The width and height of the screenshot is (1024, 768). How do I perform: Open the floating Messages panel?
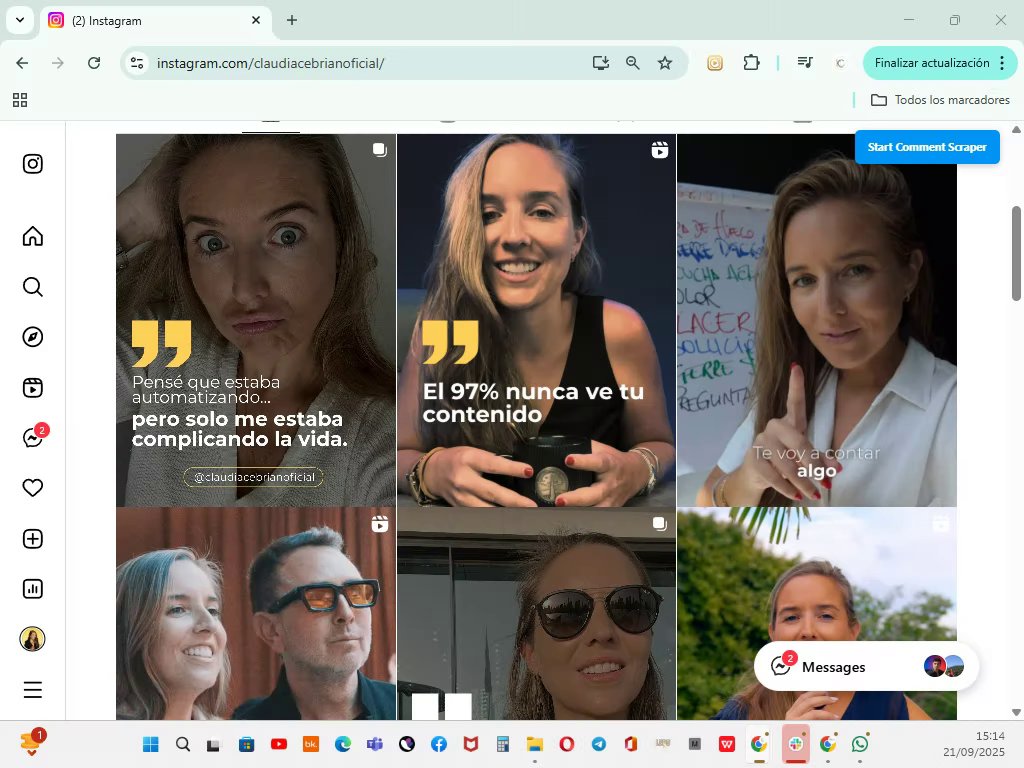tap(866, 667)
